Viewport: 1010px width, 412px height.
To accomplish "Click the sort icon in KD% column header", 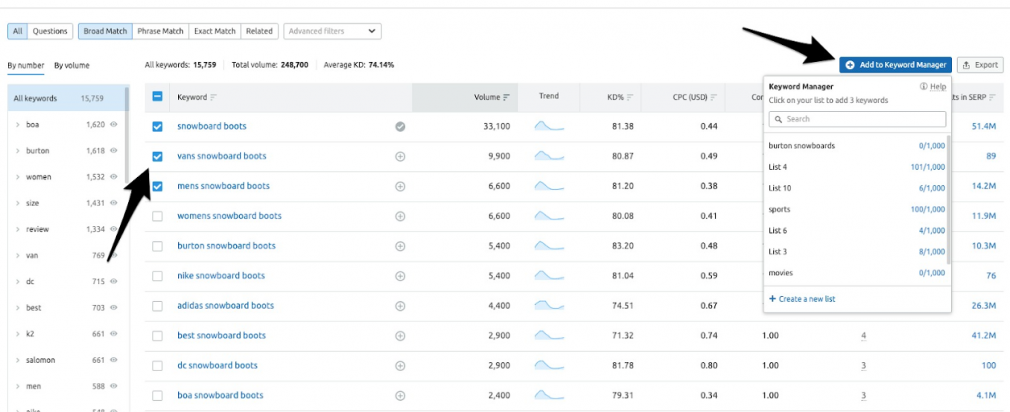I will point(630,97).
